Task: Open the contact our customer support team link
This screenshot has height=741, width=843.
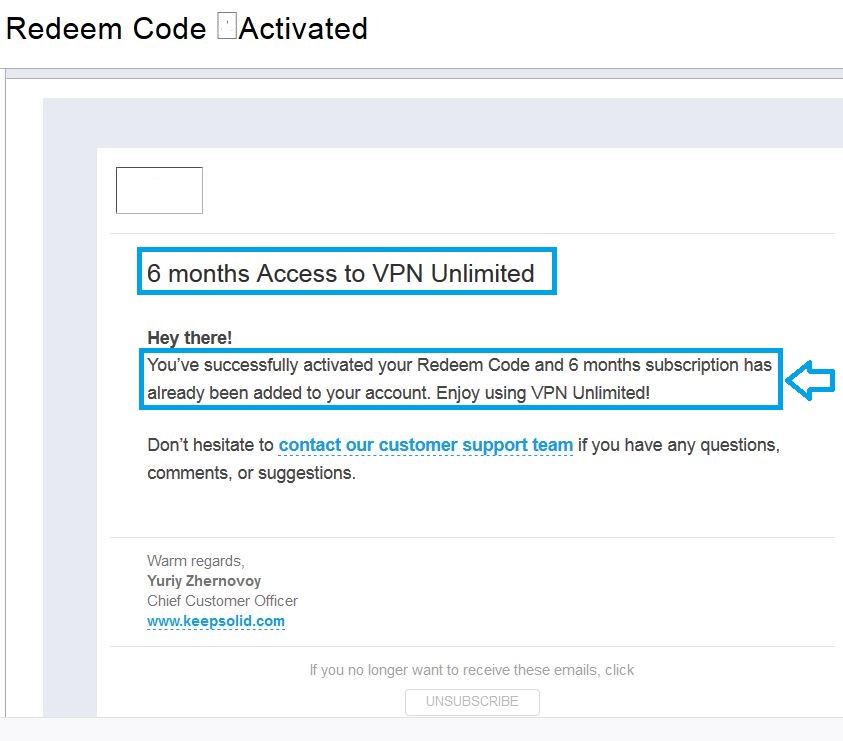Action: (426, 445)
